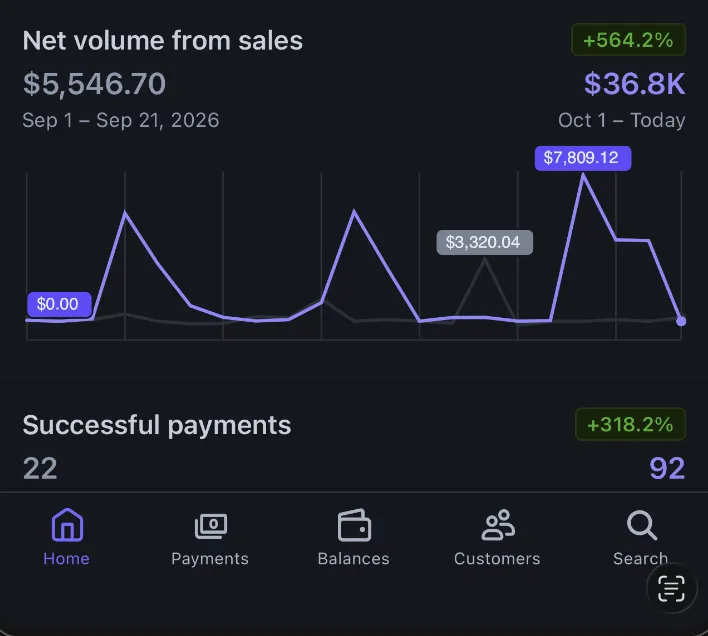Go to the Customers tab
Screen dimensions: 708x636
(497, 537)
